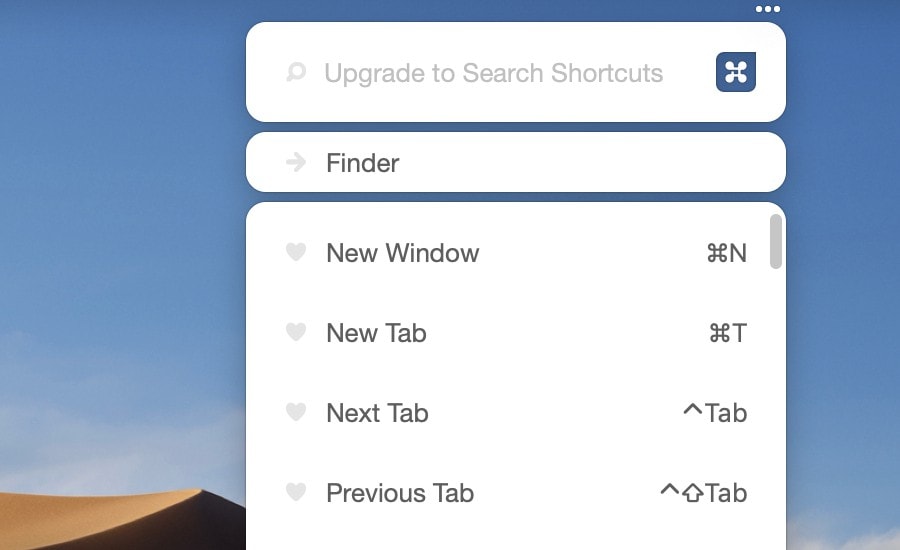Image resolution: width=900 pixels, height=550 pixels.
Task: Favorite the New Window shortcut
Action: [296, 252]
